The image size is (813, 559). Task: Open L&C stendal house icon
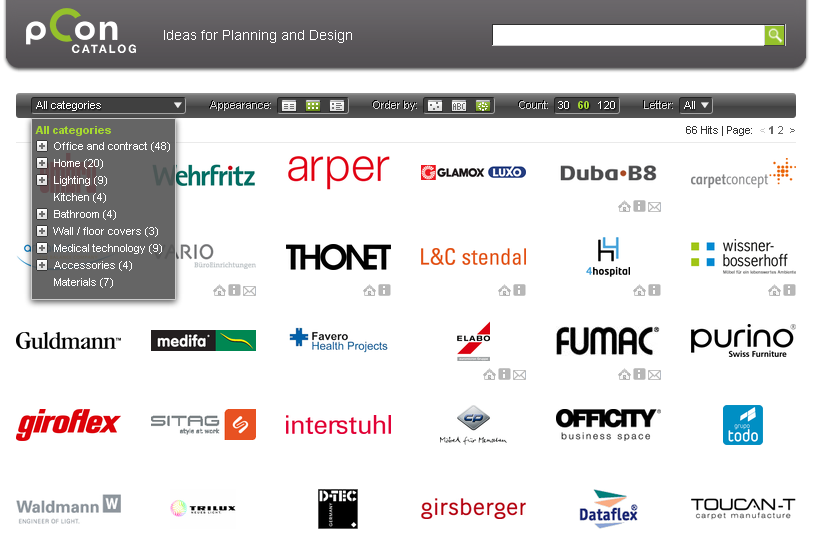tap(504, 291)
